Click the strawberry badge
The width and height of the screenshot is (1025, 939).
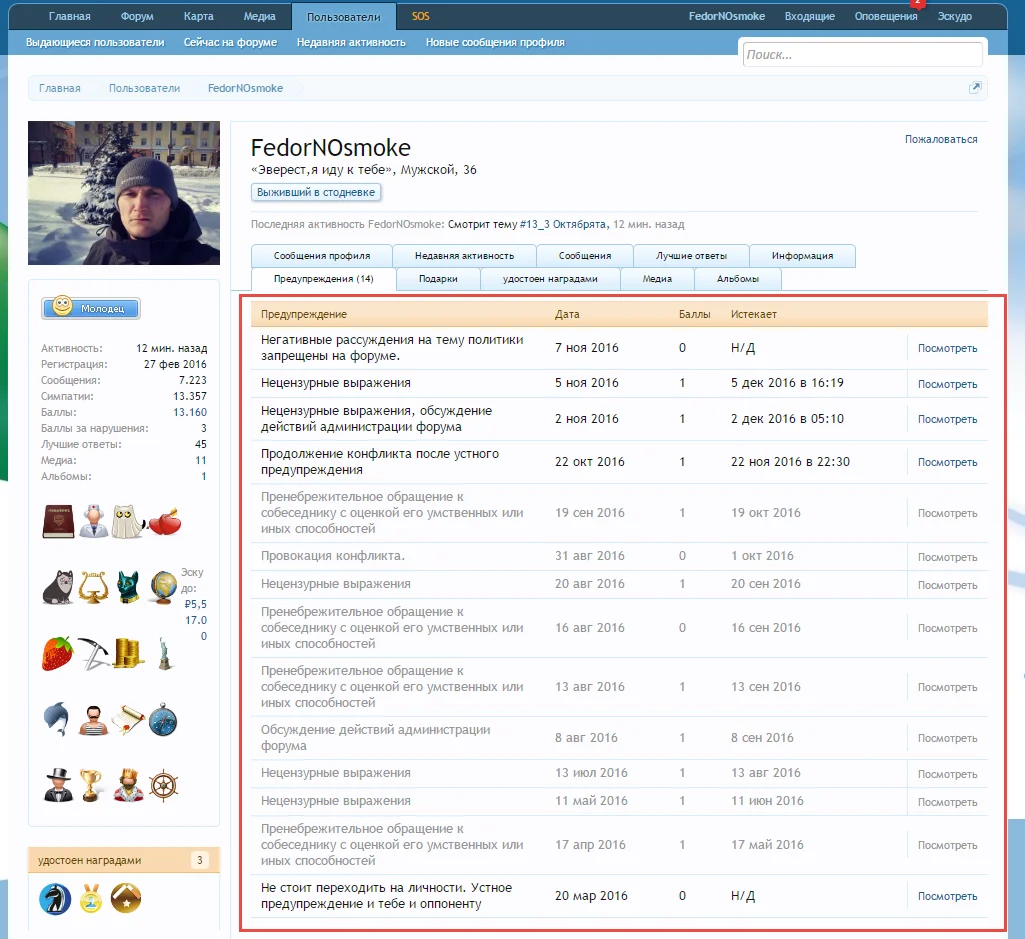pos(58,653)
